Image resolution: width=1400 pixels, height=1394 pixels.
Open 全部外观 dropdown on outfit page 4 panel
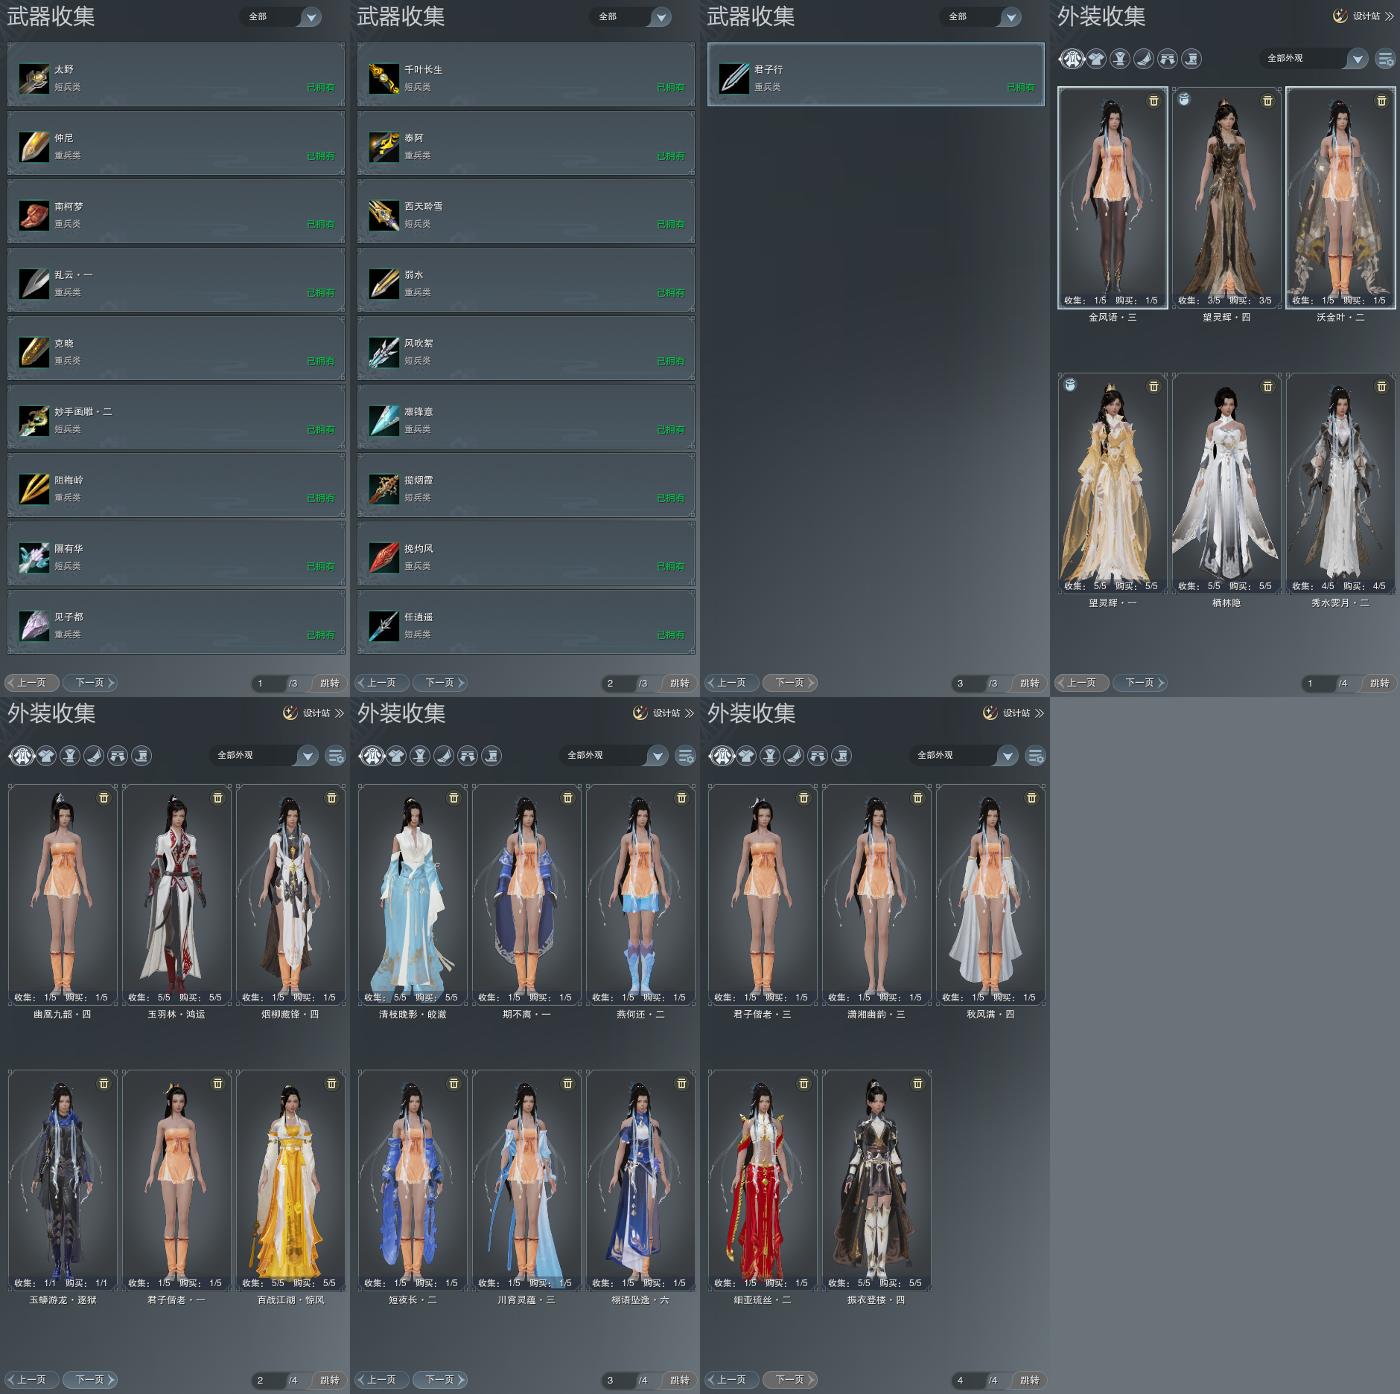(x=964, y=756)
